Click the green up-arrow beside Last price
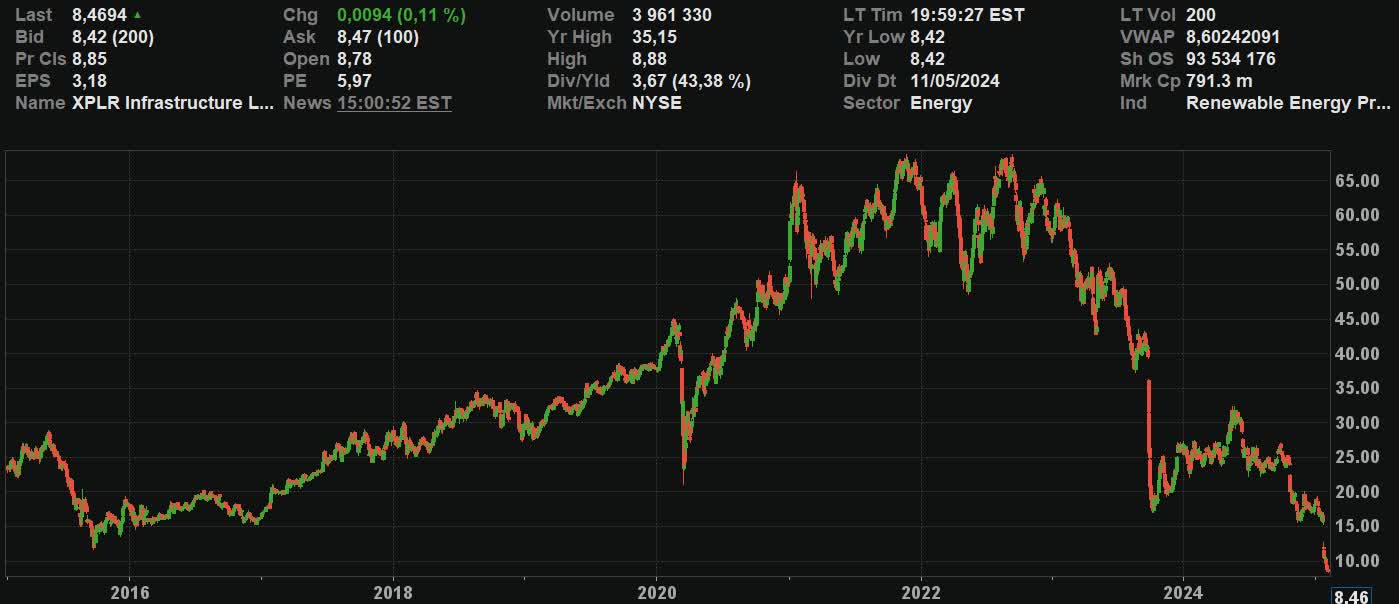This screenshot has height=604, width=1399. click(x=138, y=14)
